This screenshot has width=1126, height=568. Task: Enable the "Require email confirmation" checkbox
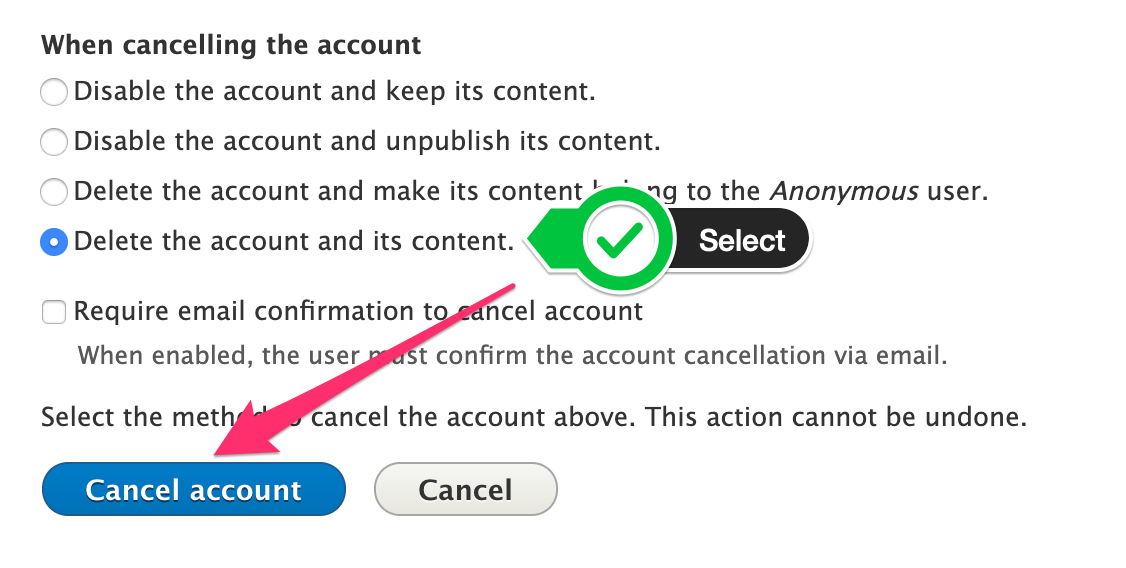pyautogui.click(x=54, y=313)
